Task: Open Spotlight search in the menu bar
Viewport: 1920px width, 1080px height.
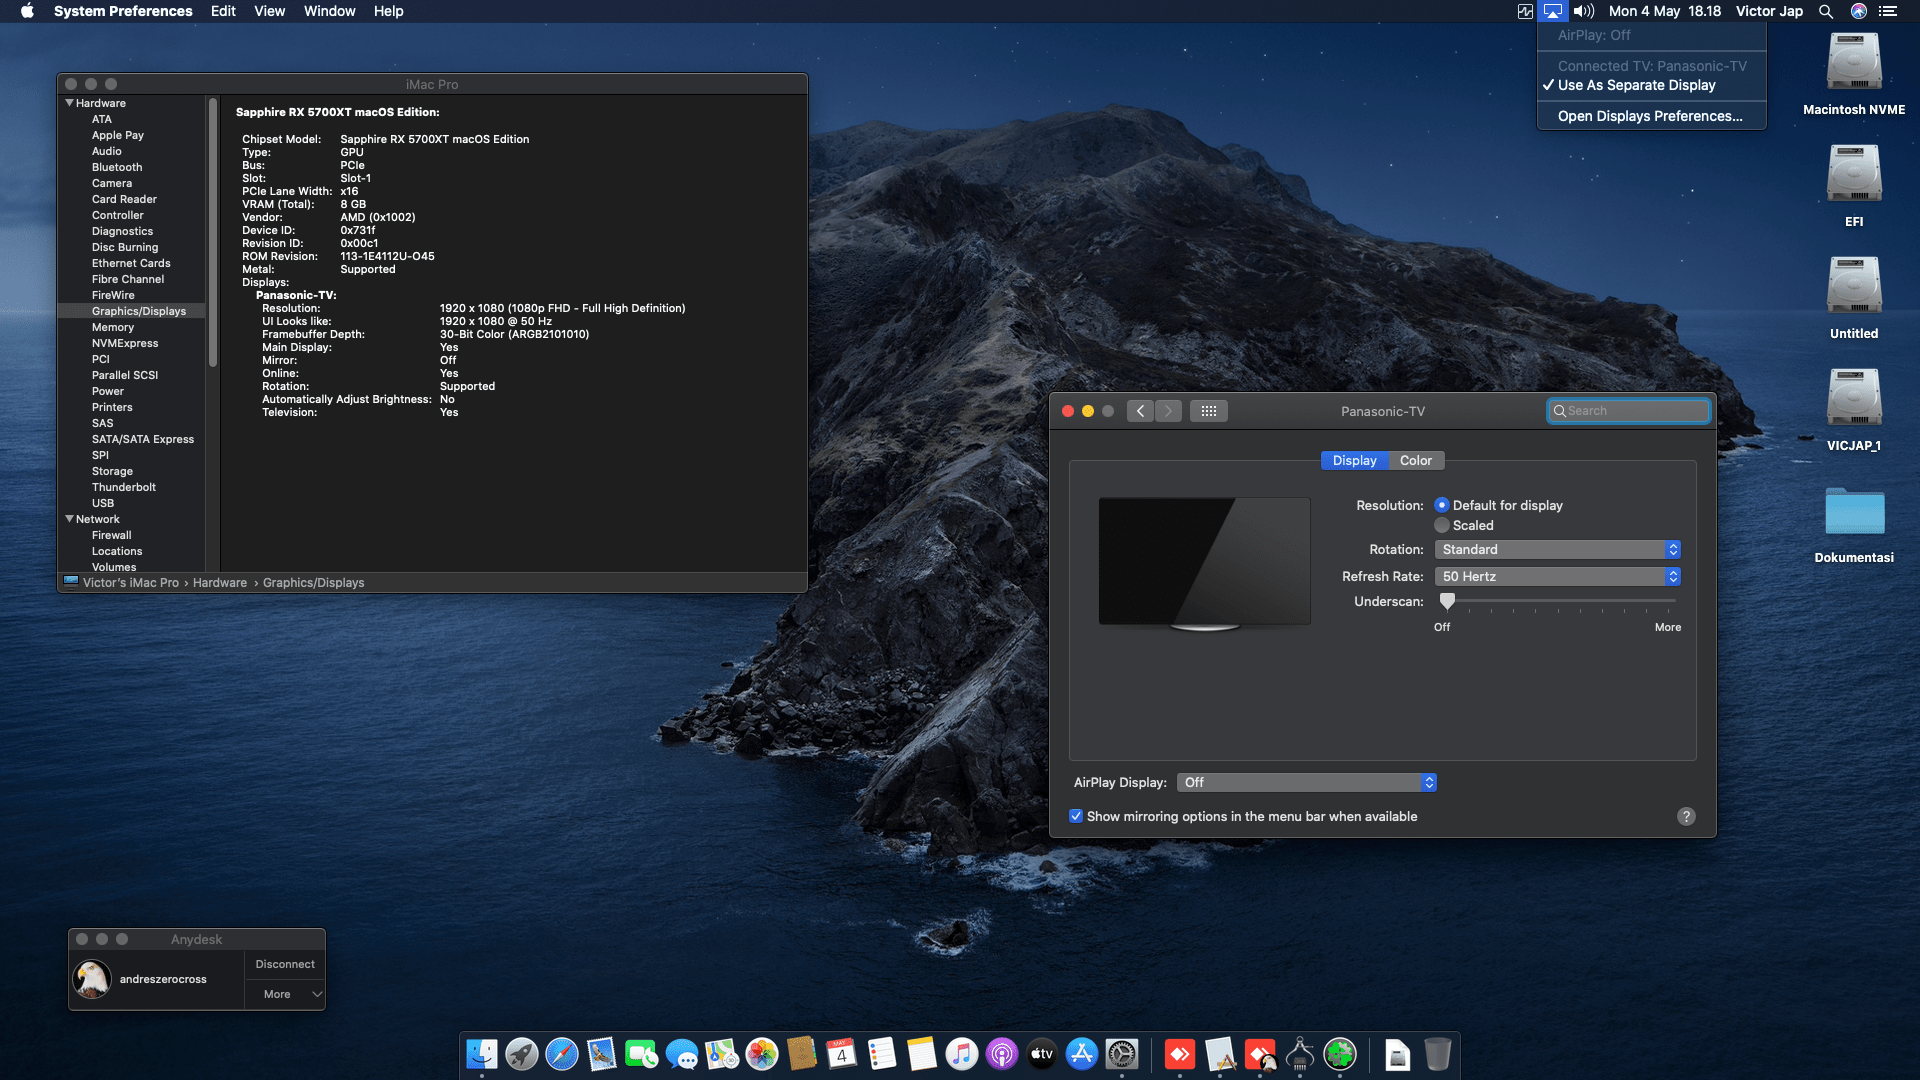Action: pyautogui.click(x=1826, y=11)
